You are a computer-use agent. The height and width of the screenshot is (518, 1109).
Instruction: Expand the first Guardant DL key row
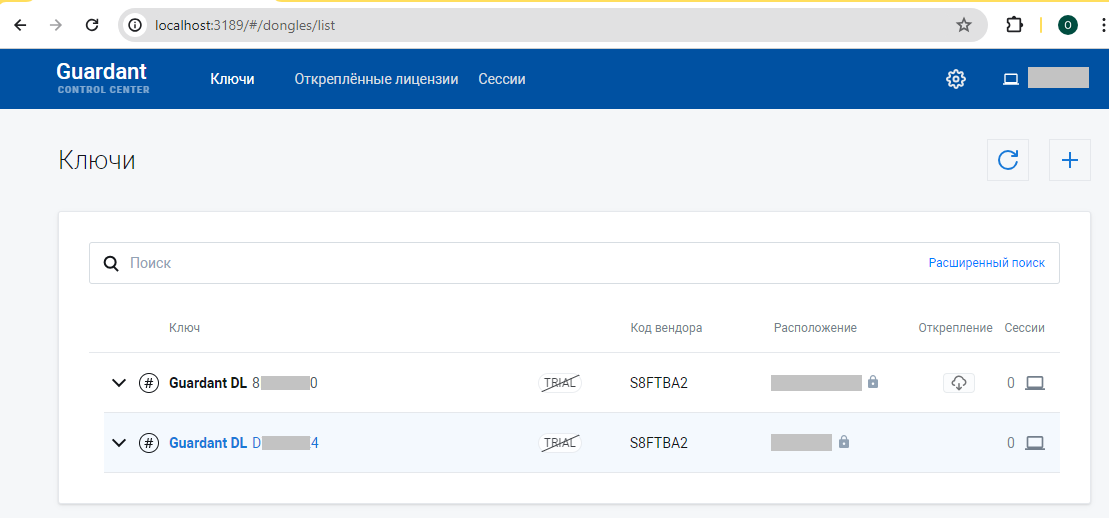(119, 383)
